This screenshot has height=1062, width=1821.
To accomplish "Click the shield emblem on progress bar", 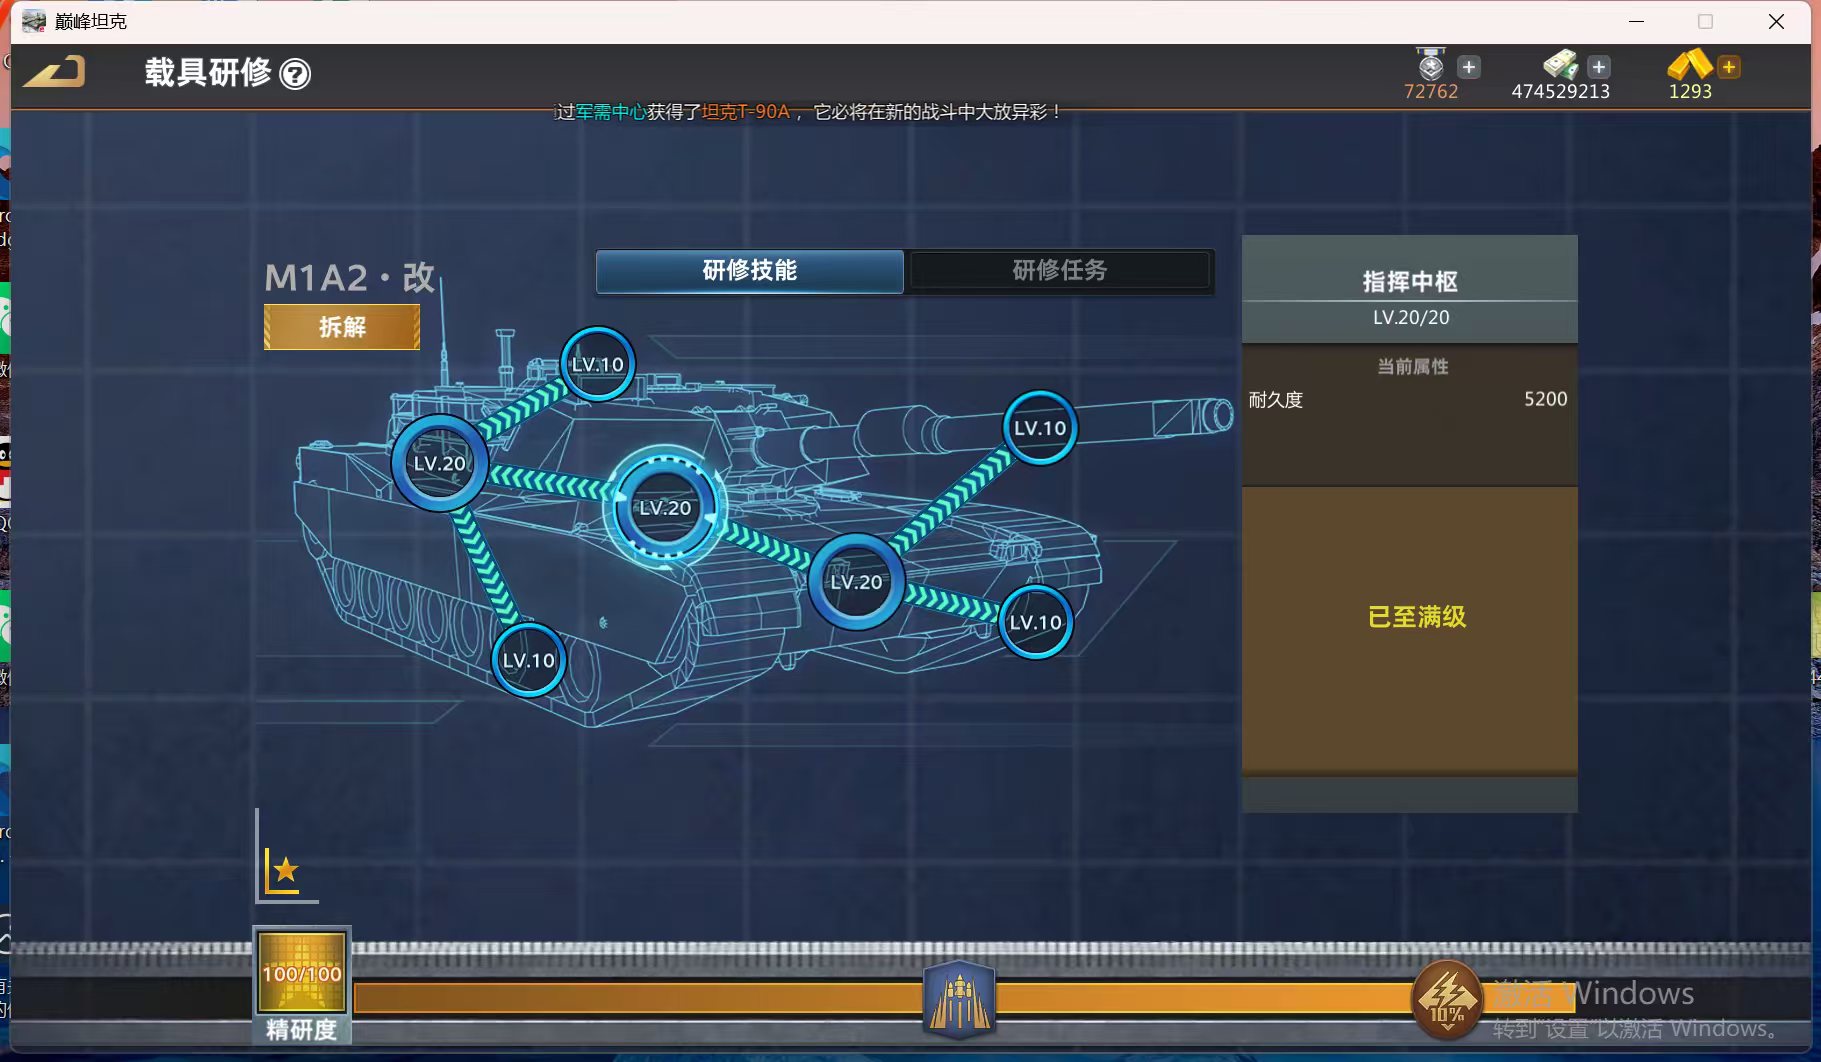I will (x=959, y=999).
